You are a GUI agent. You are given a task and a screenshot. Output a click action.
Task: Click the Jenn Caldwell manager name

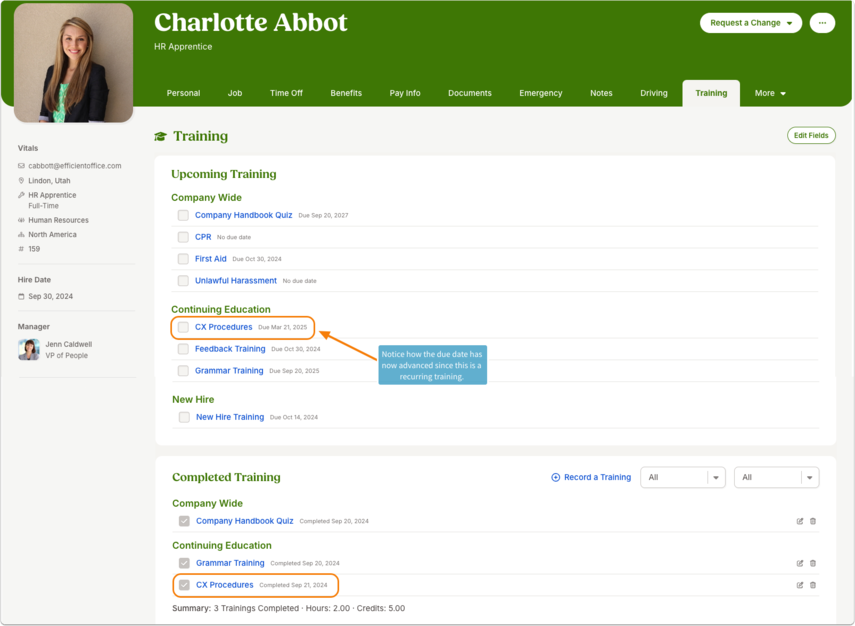pyautogui.click(x=69, y=345)
